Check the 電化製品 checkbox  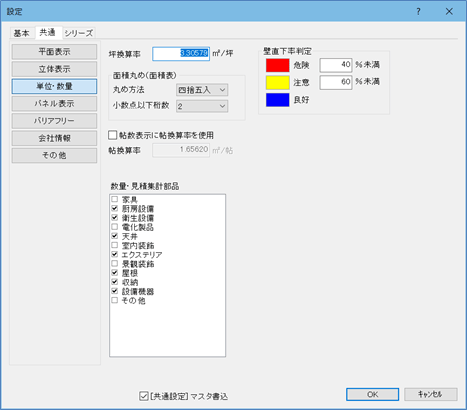[115, 227]
